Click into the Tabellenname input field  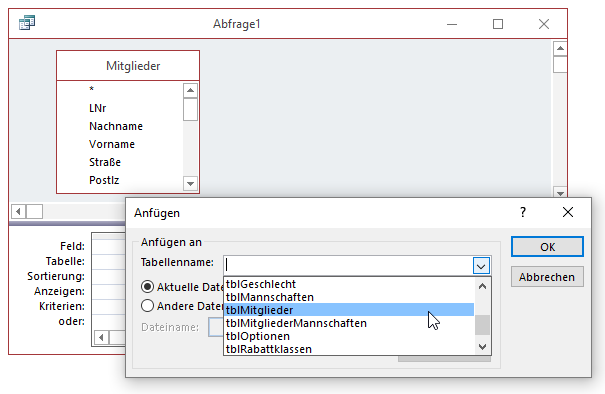[348, 265]
